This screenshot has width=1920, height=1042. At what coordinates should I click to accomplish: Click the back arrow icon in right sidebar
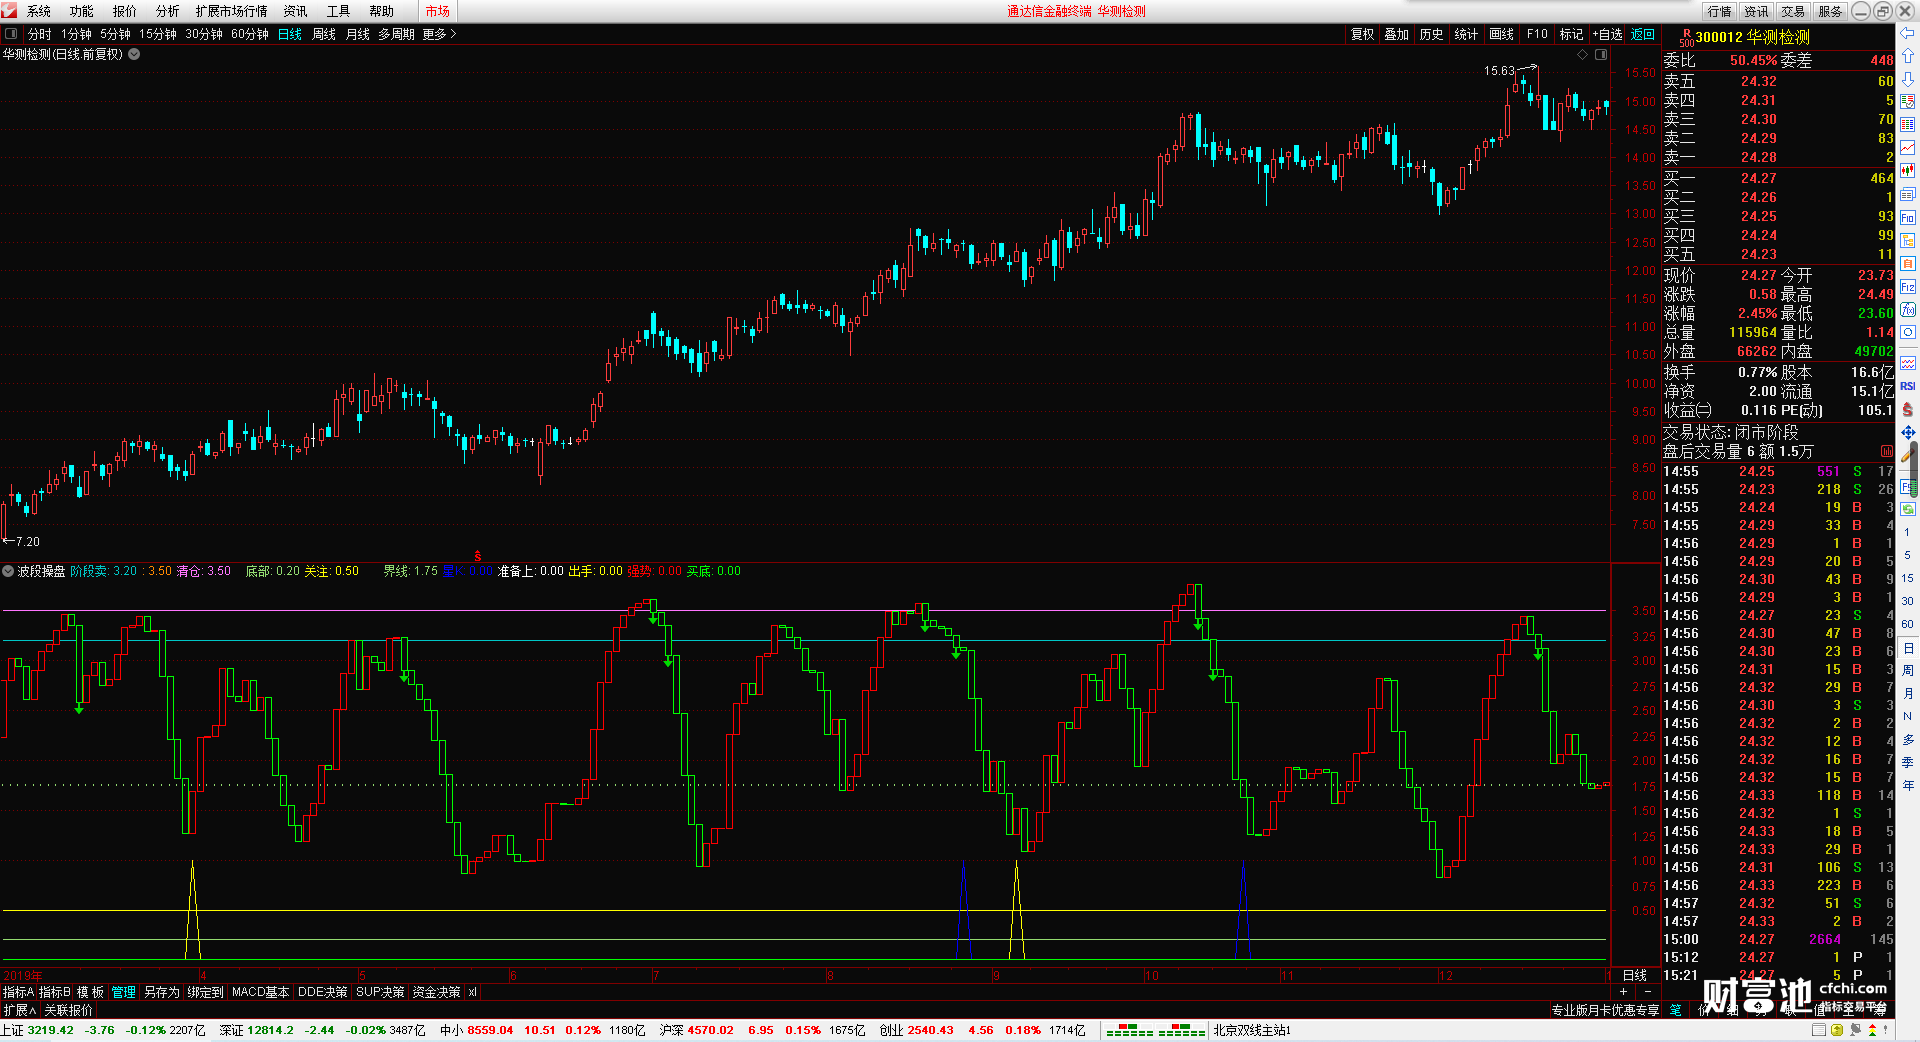coord(1908,33)
